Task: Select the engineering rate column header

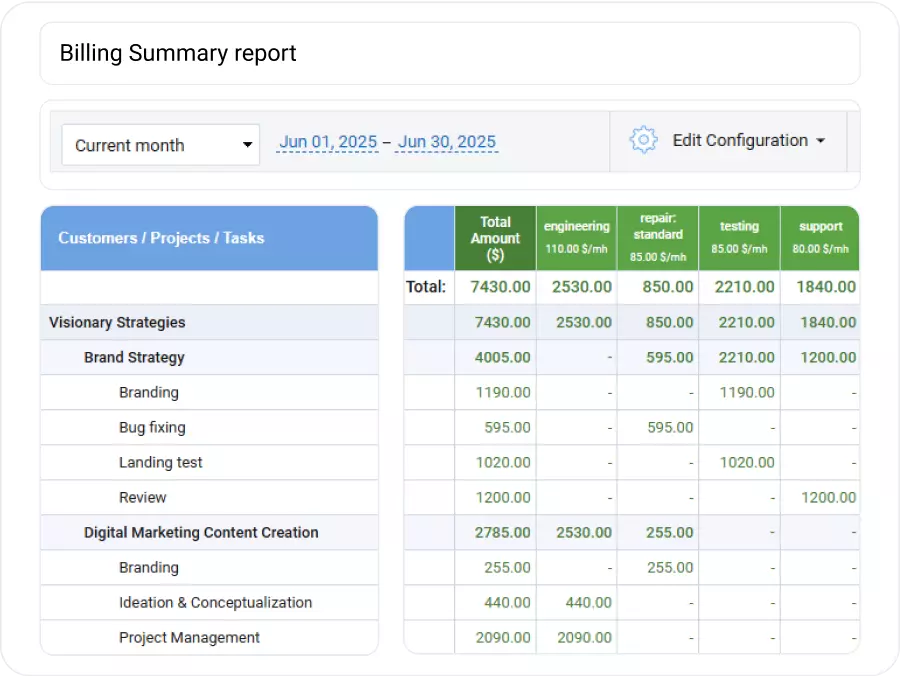Action: point(576,238)
